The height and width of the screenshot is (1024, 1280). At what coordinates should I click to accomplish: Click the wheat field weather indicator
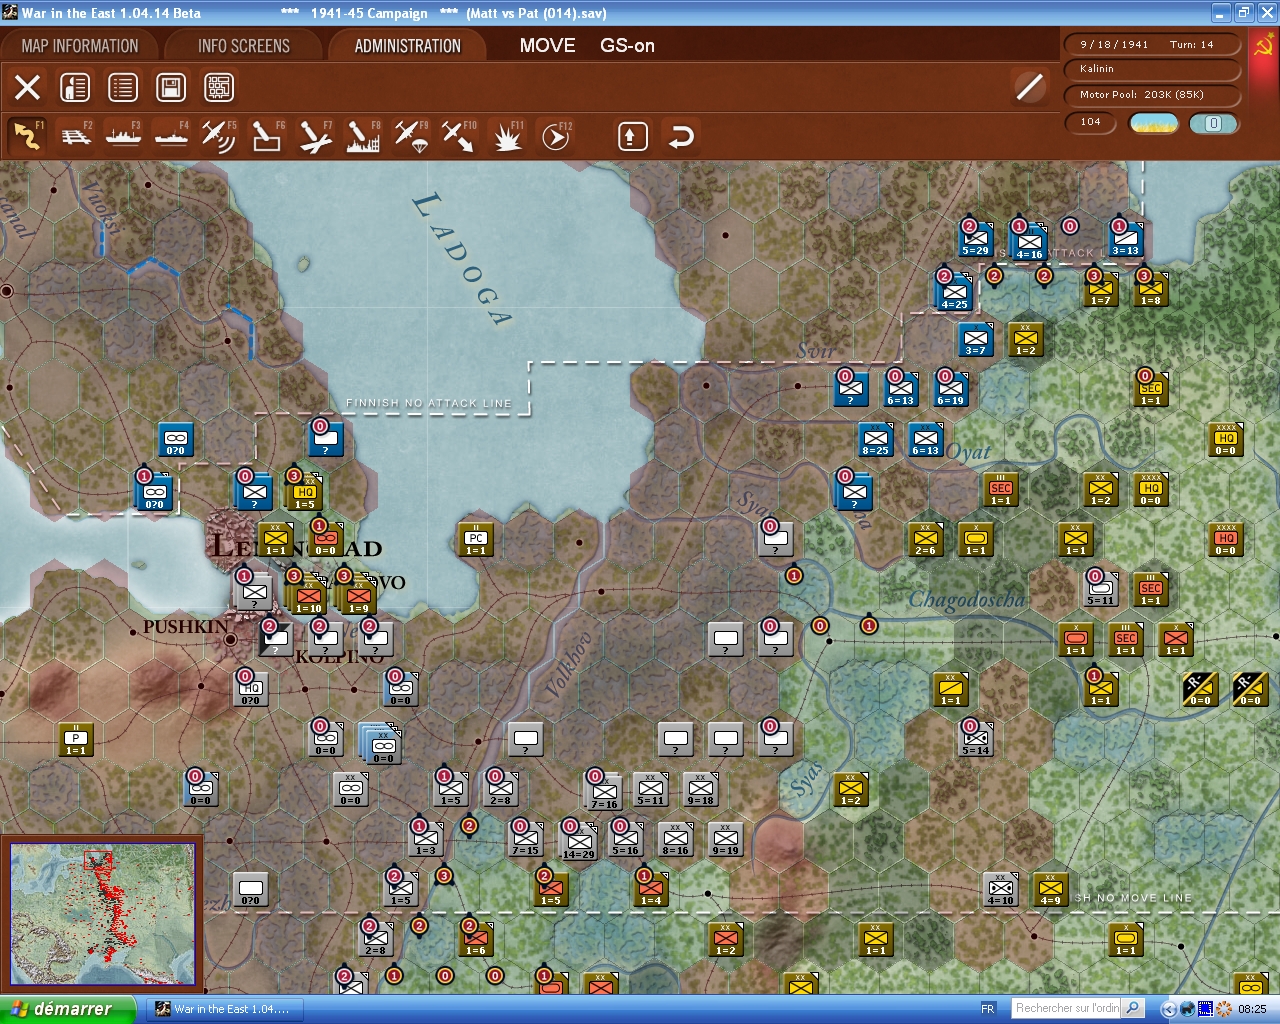[1153, 123]
